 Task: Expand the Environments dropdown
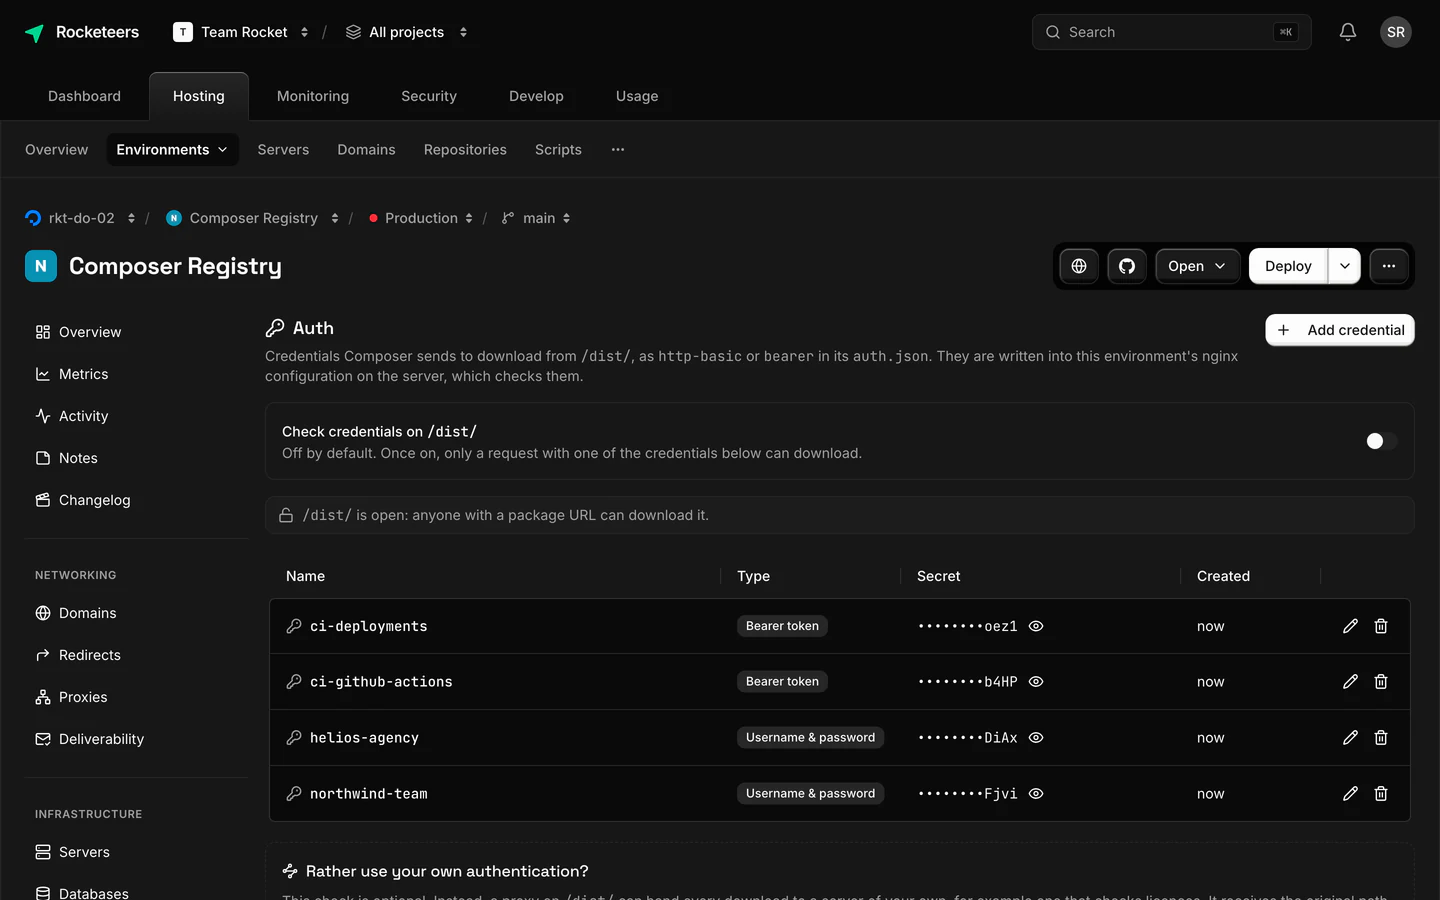click(172, 150)
